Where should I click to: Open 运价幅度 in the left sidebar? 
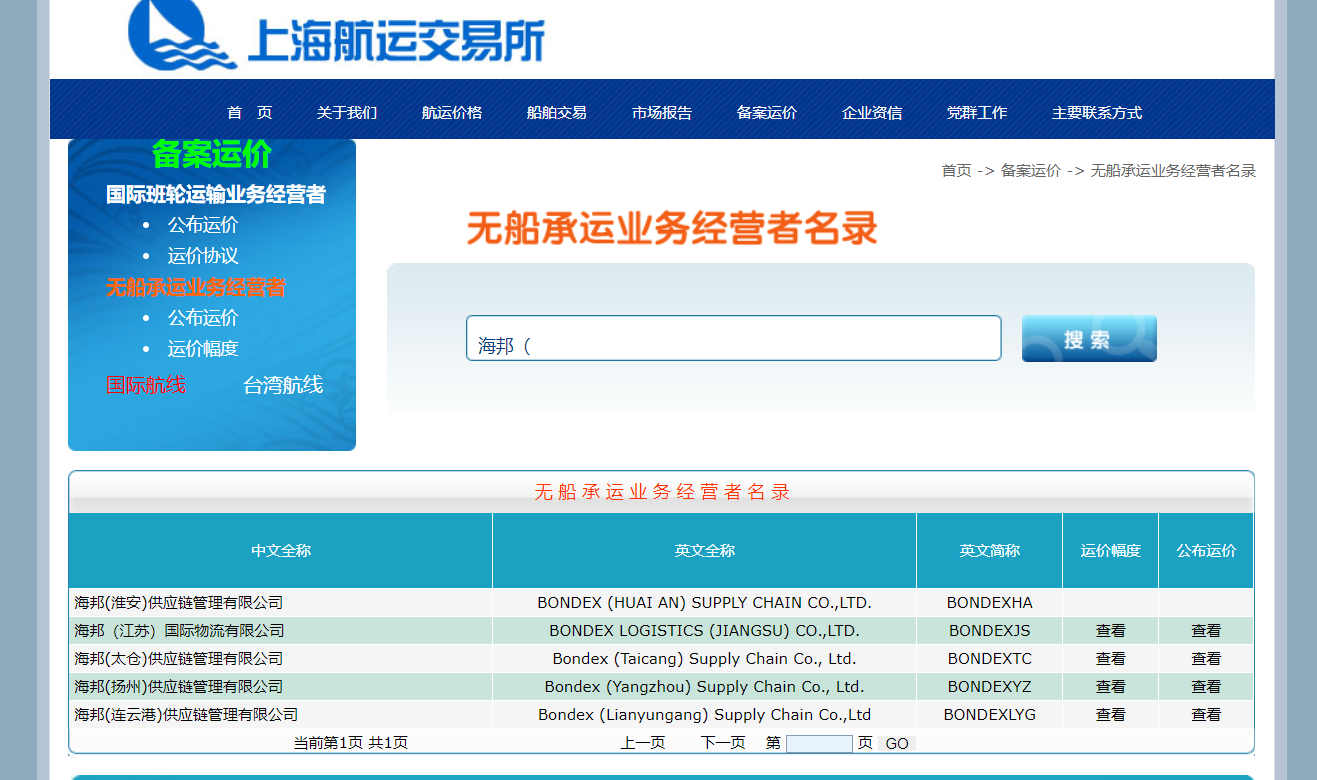(203, 349)
